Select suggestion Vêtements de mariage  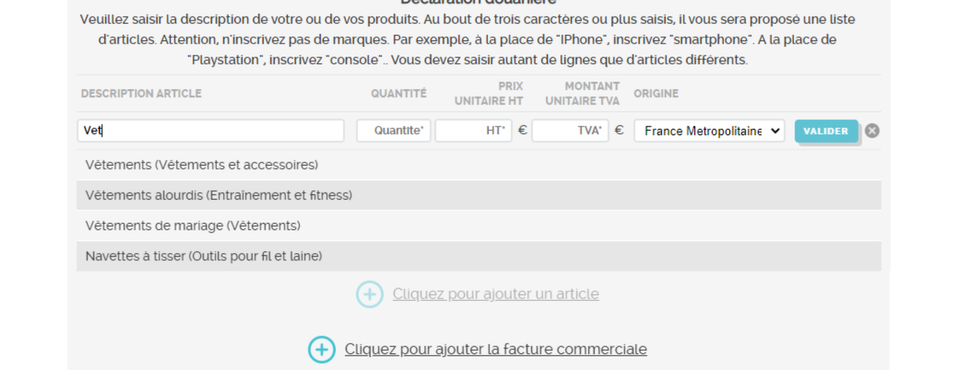point(479,226)
